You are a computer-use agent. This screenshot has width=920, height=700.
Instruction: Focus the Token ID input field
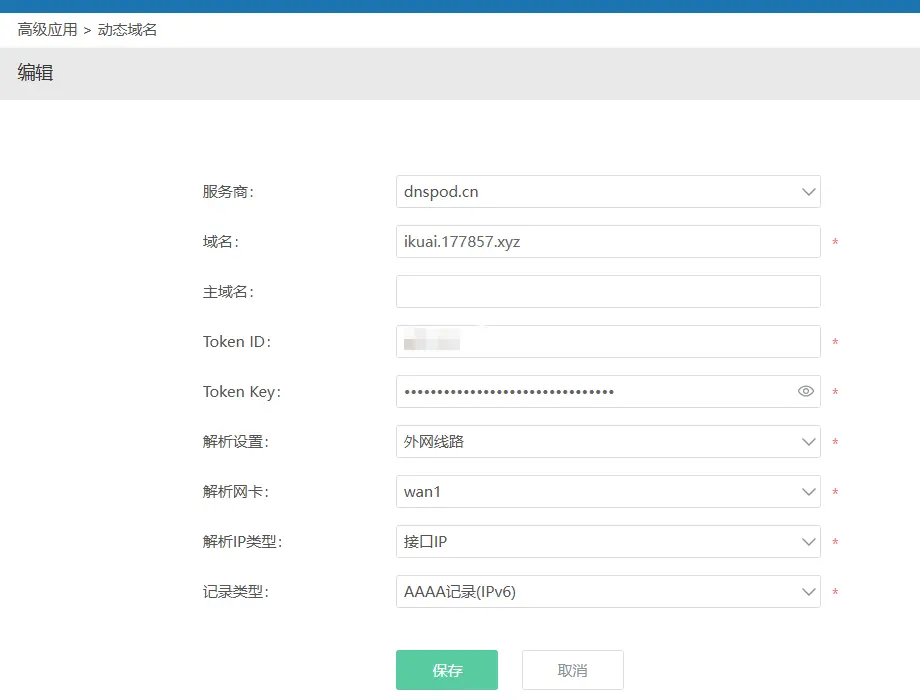click(608, 341)
